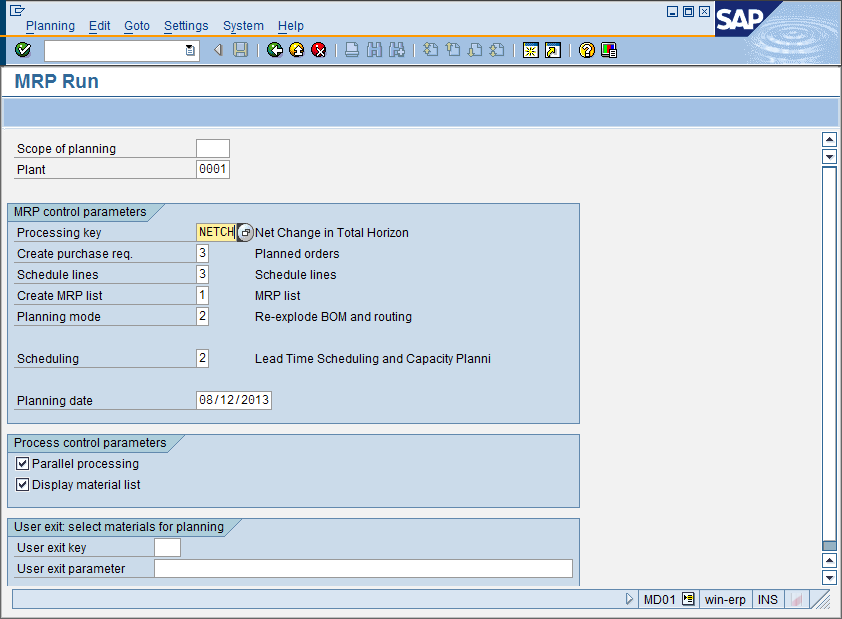842x619 pixels.
Task: Toggle the Parallel processing checkbox
Action: pyautogui.click(x=23, y=464)
